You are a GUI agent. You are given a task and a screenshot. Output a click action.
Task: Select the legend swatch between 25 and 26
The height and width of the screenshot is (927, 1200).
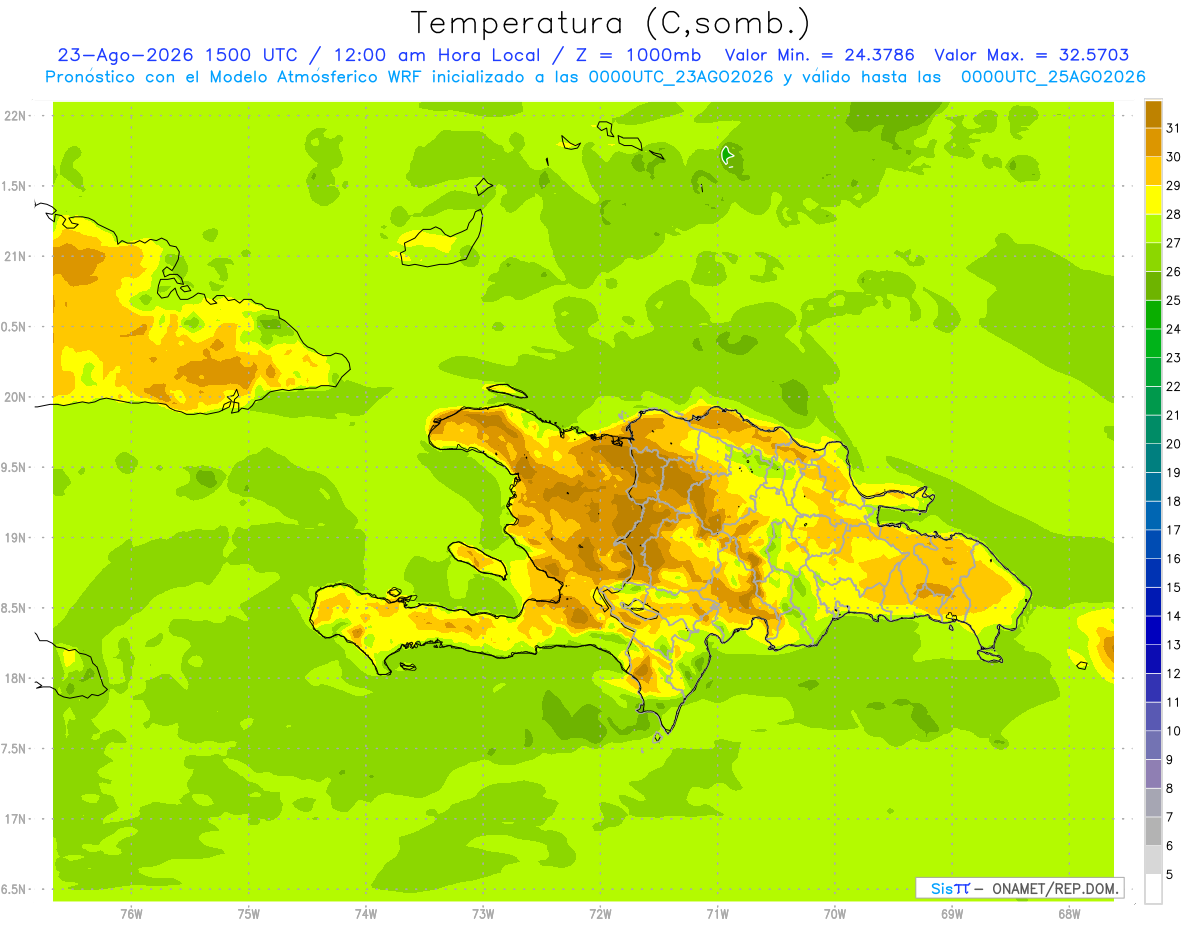pos(1153,286)
